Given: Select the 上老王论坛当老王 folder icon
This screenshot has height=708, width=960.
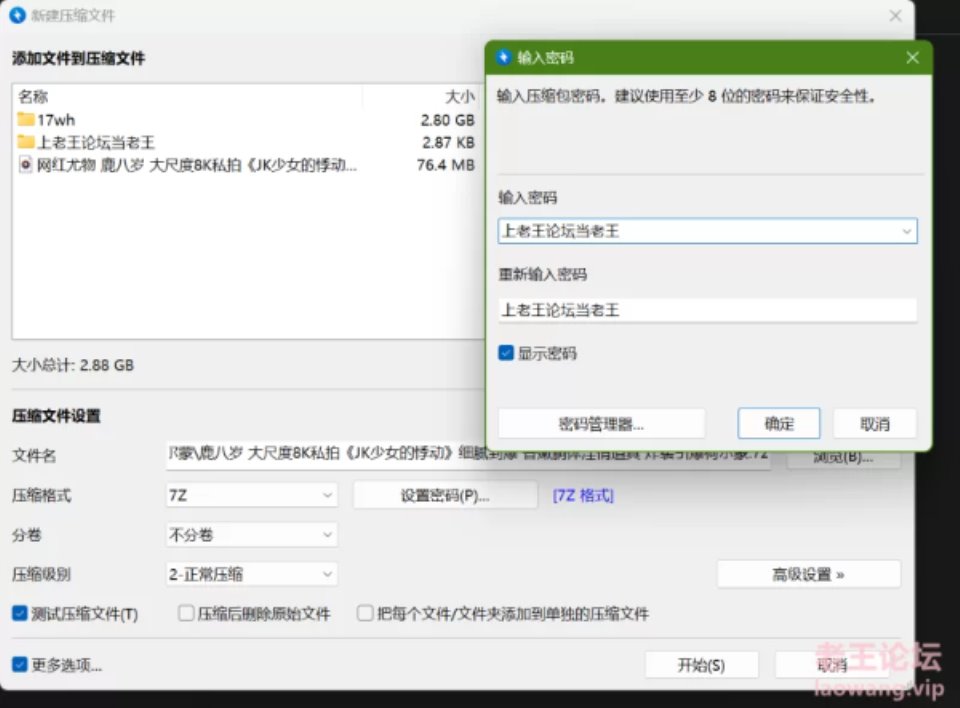Looking at the screenshot, I should 26,141.
